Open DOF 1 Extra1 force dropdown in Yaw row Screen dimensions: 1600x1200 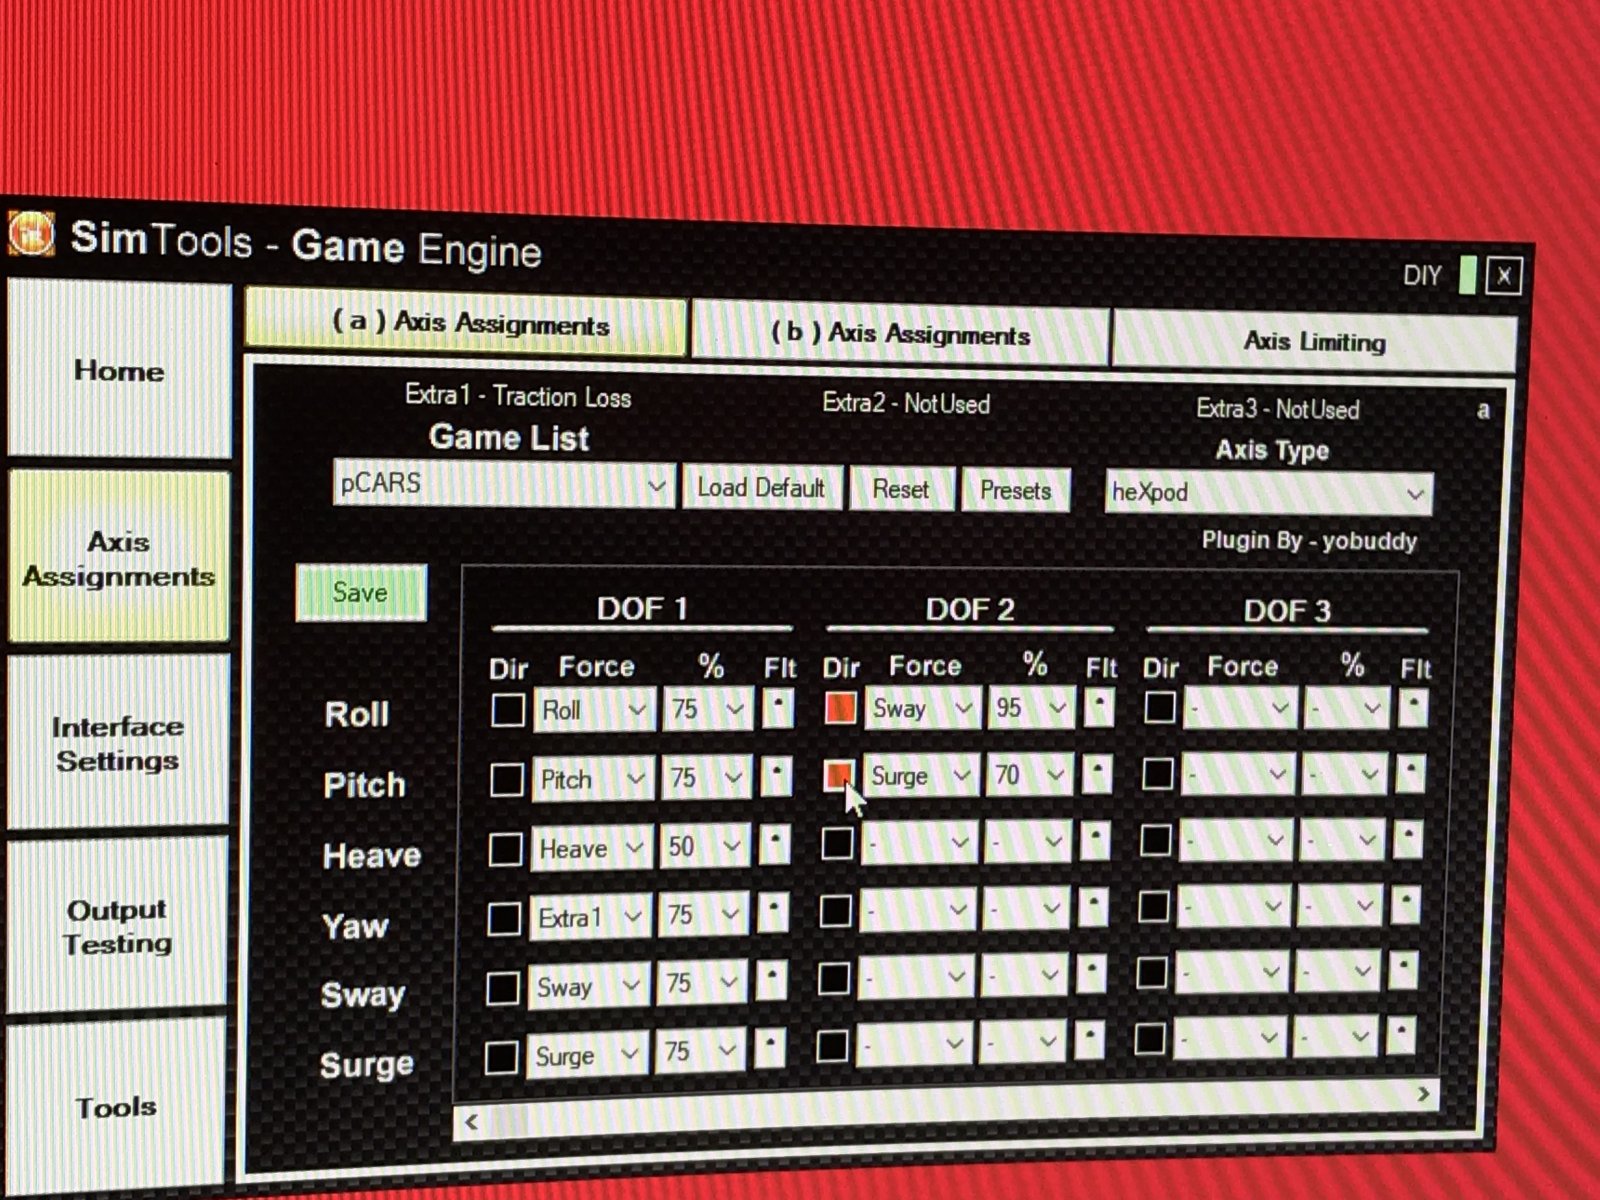[589, 916]
